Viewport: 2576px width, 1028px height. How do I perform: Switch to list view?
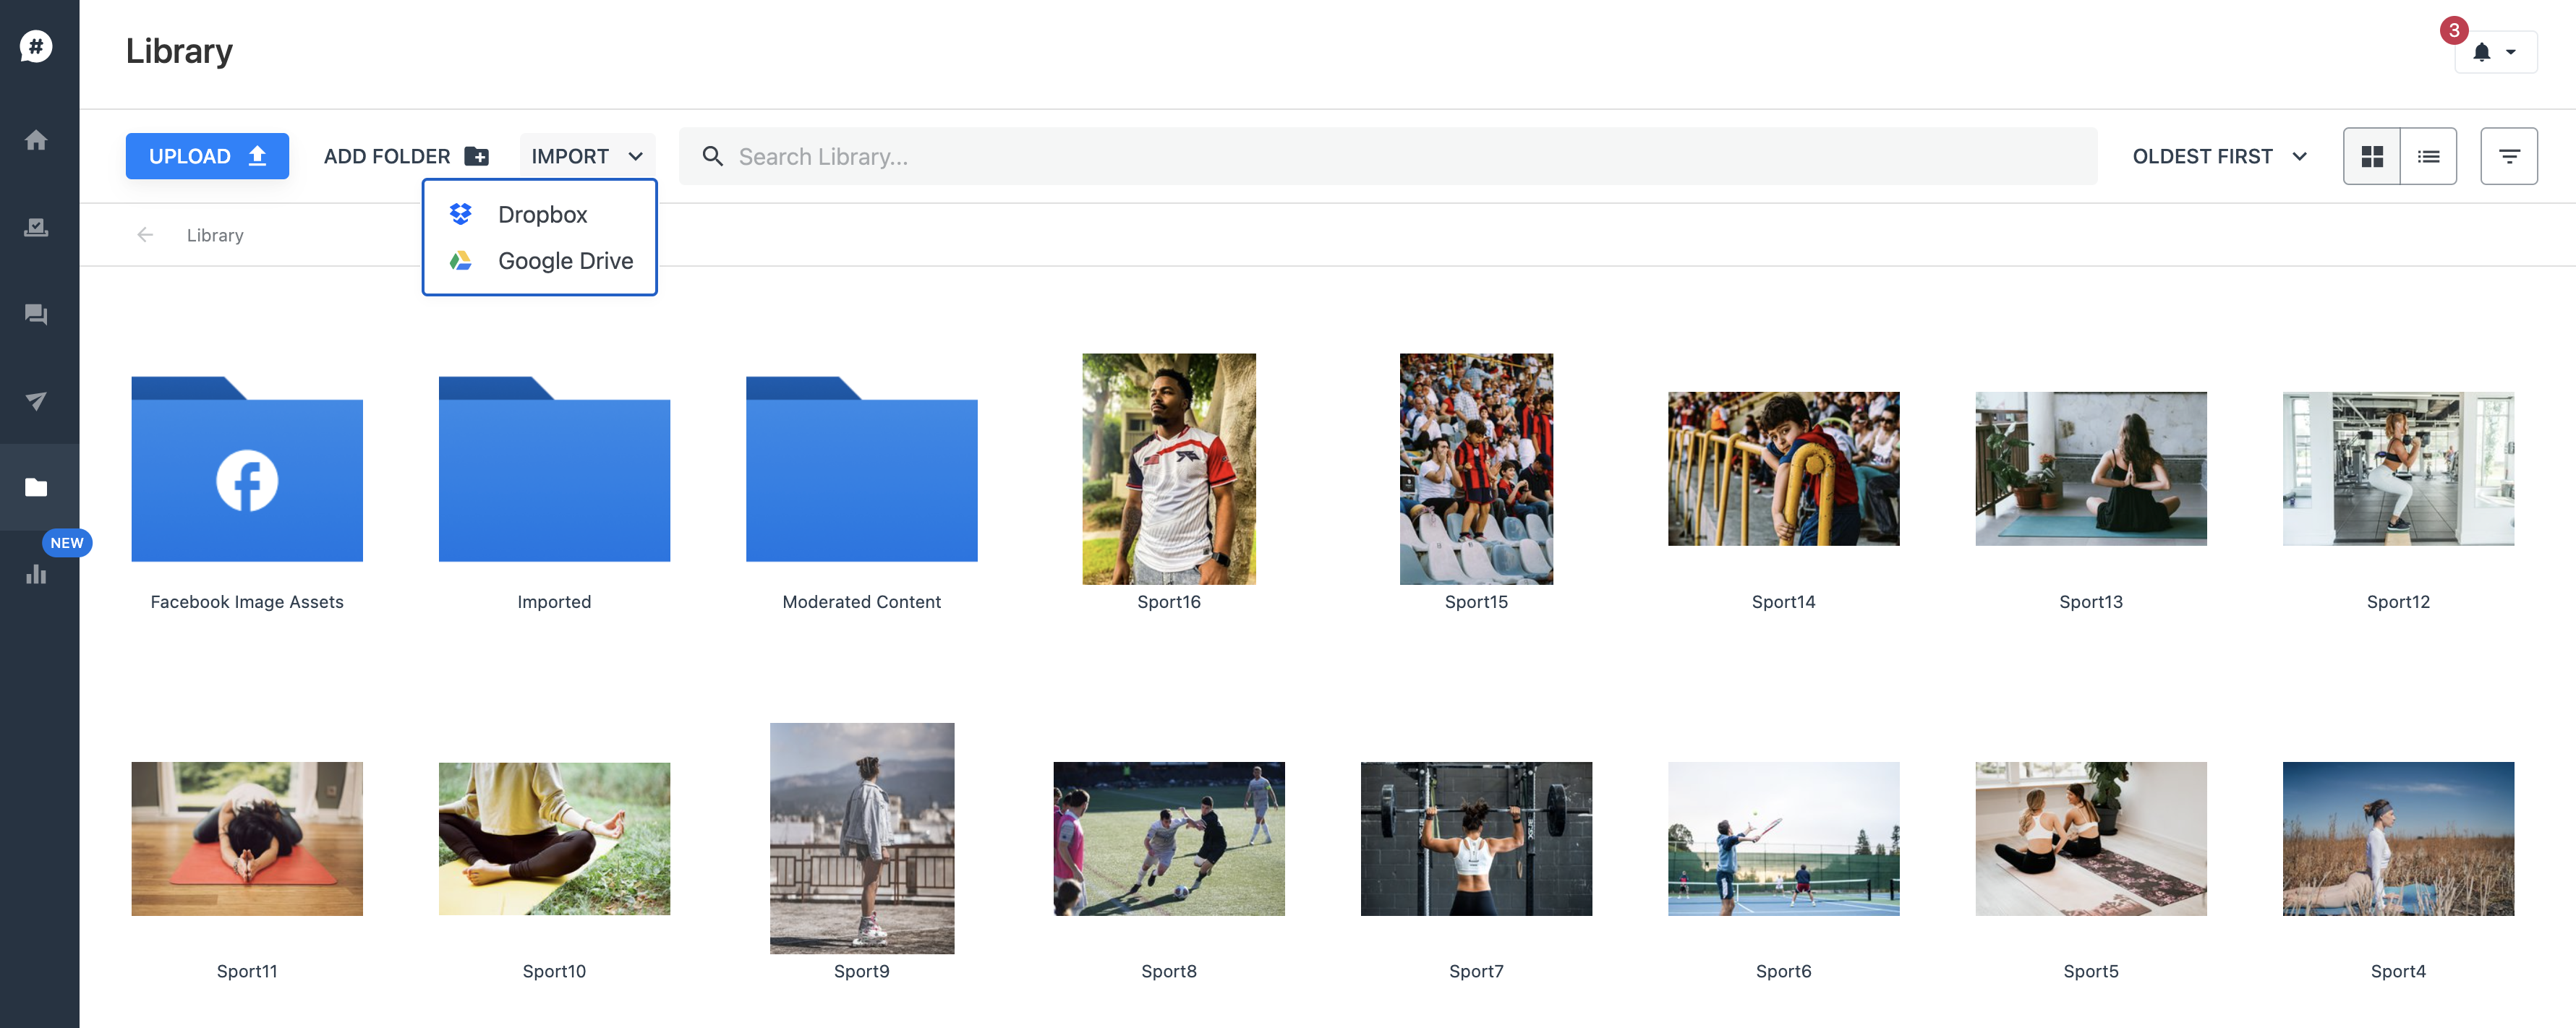point(2428,156)
